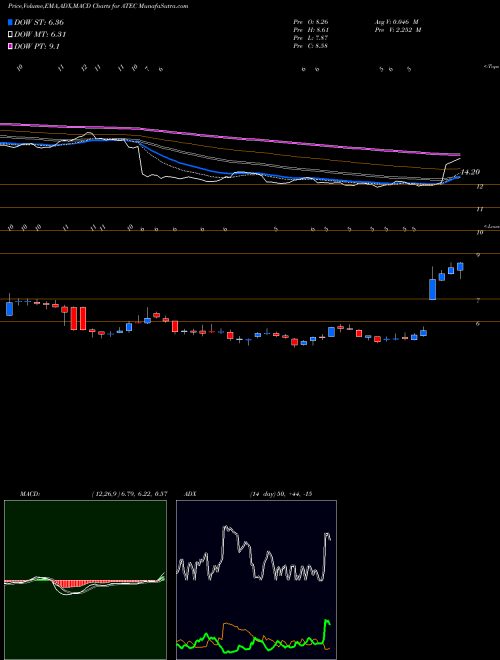Viewport: 500px width, 660px height.
Task: Click the 'Pre H: 8.61' high value
Action: [x=311, y=30]
